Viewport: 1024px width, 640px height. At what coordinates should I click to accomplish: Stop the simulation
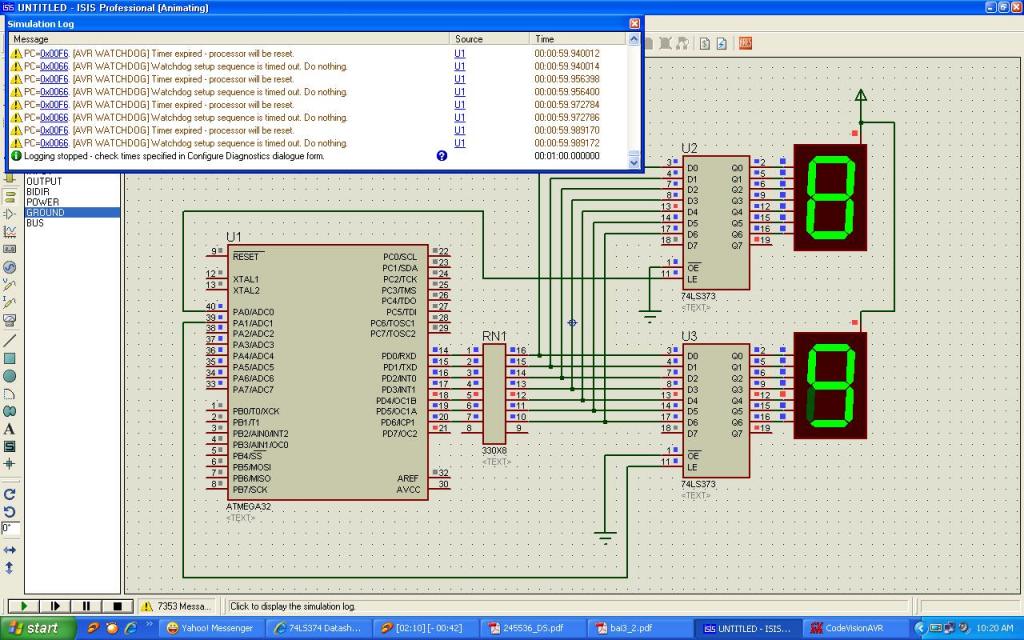(x=117, y=606)
